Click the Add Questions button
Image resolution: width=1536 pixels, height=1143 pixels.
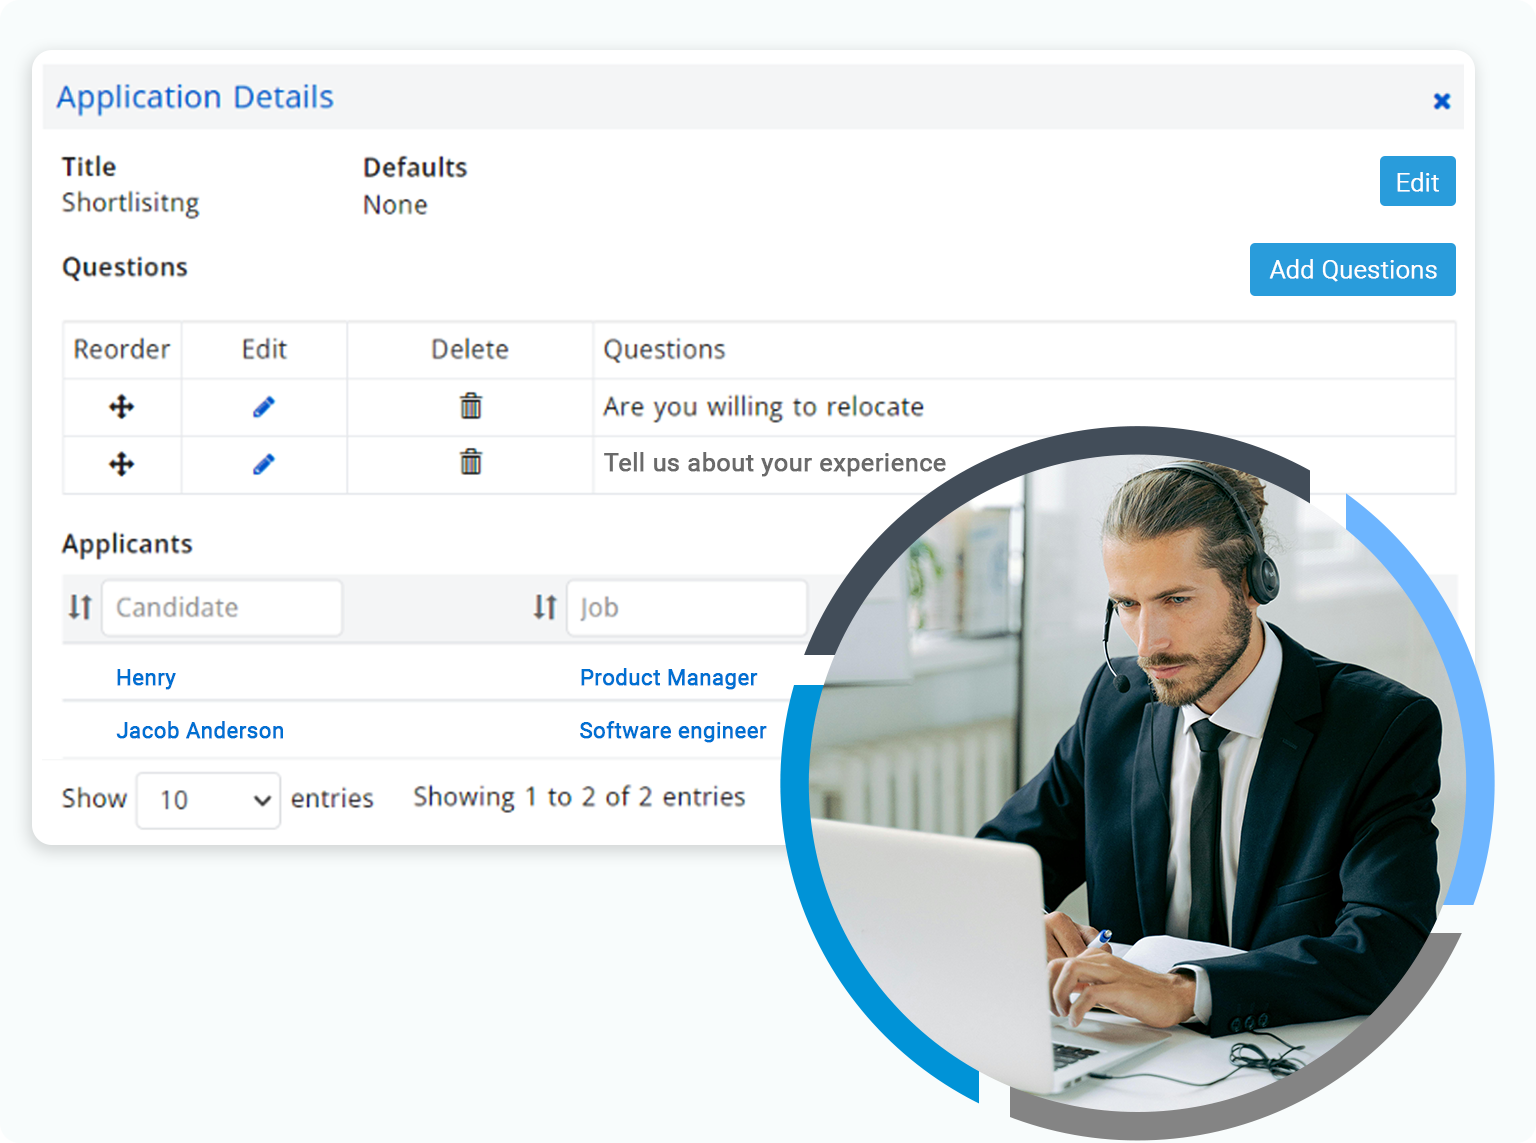tap(1352, 269)
